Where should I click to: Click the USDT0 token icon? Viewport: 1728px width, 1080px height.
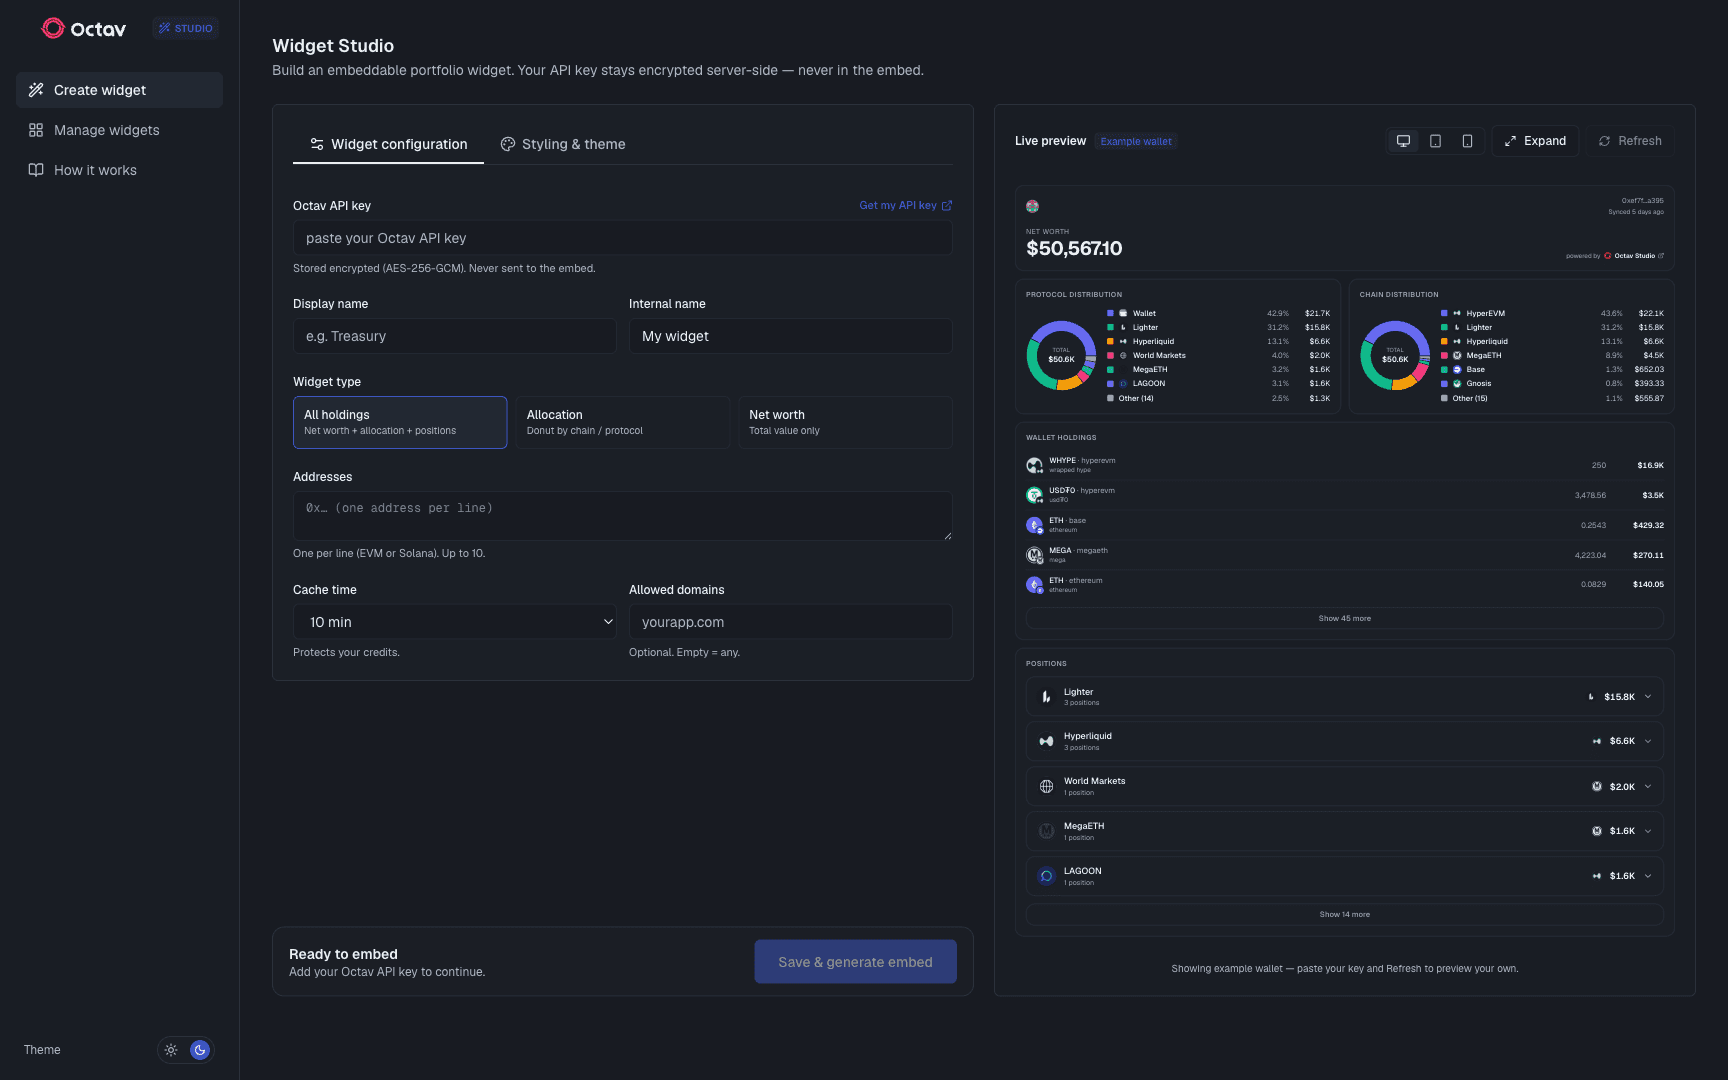pos(1035,495)
